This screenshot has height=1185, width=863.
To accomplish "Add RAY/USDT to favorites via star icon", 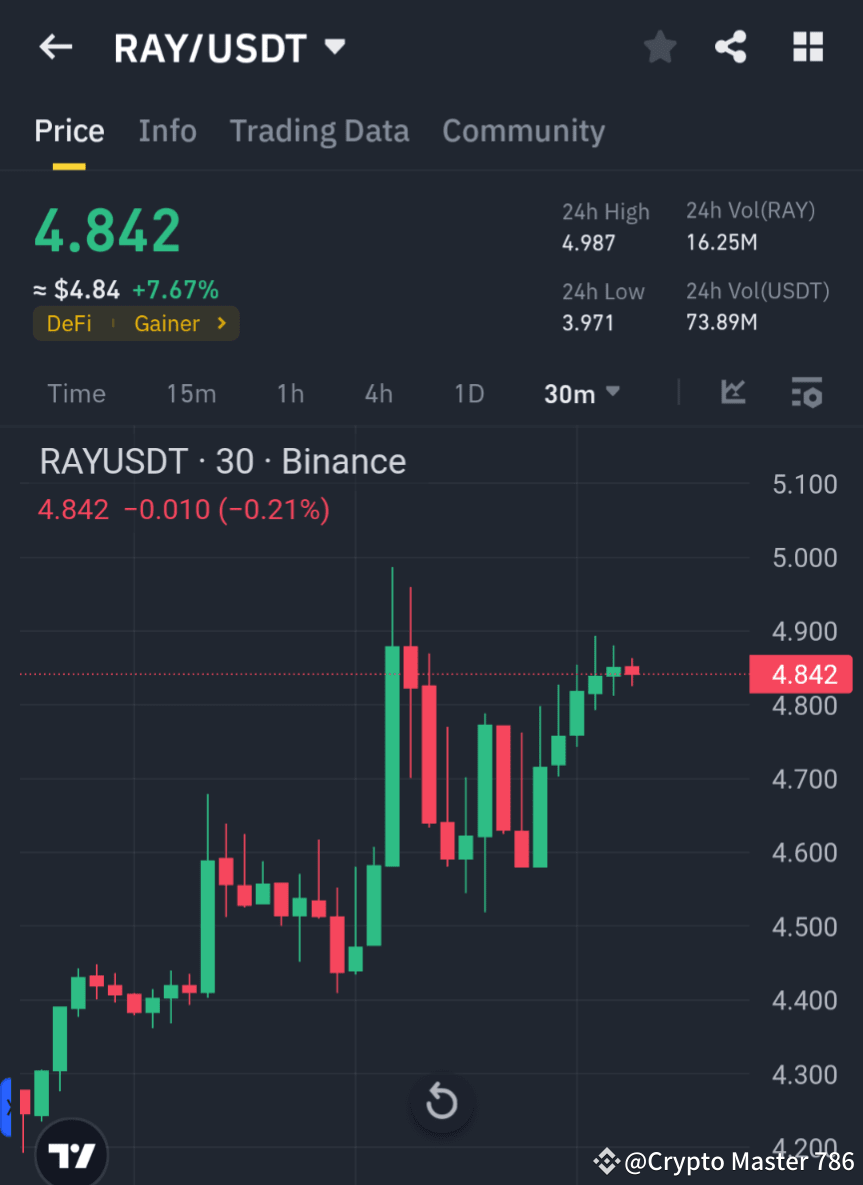I will click(x=659, y=46).
